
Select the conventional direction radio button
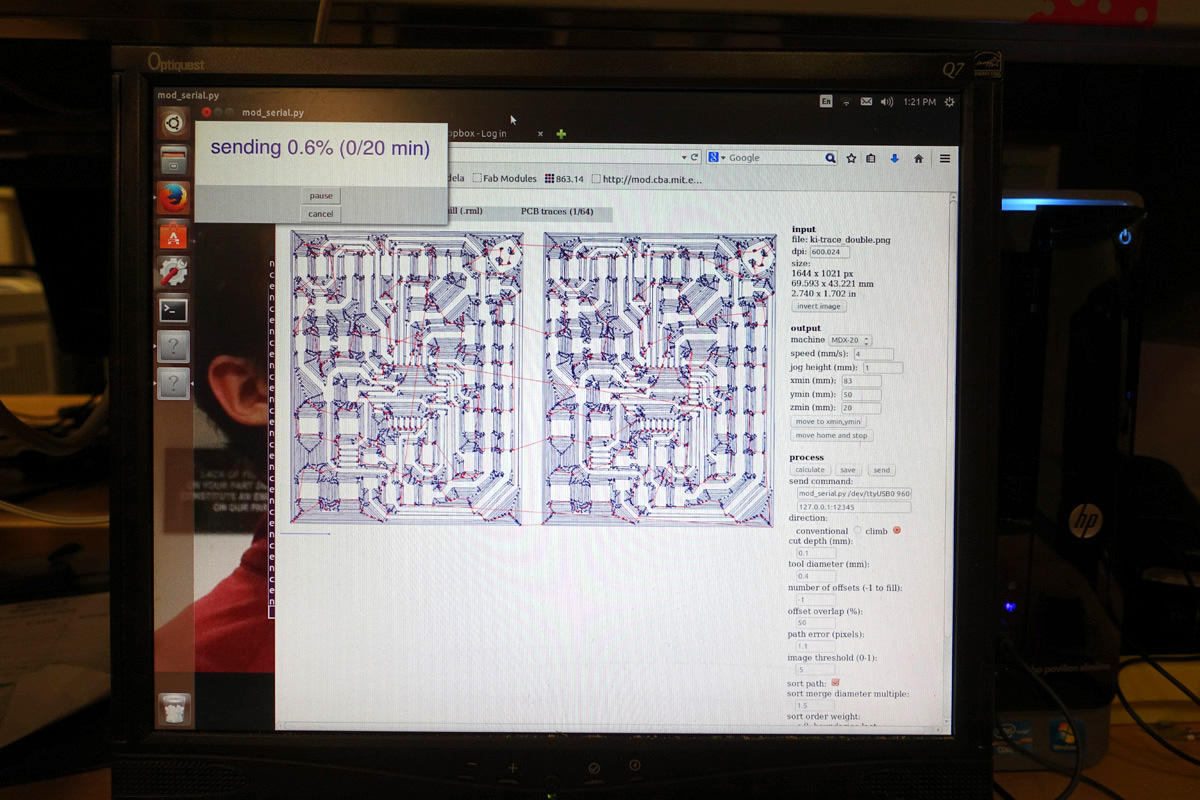click(x=857, y=530)
